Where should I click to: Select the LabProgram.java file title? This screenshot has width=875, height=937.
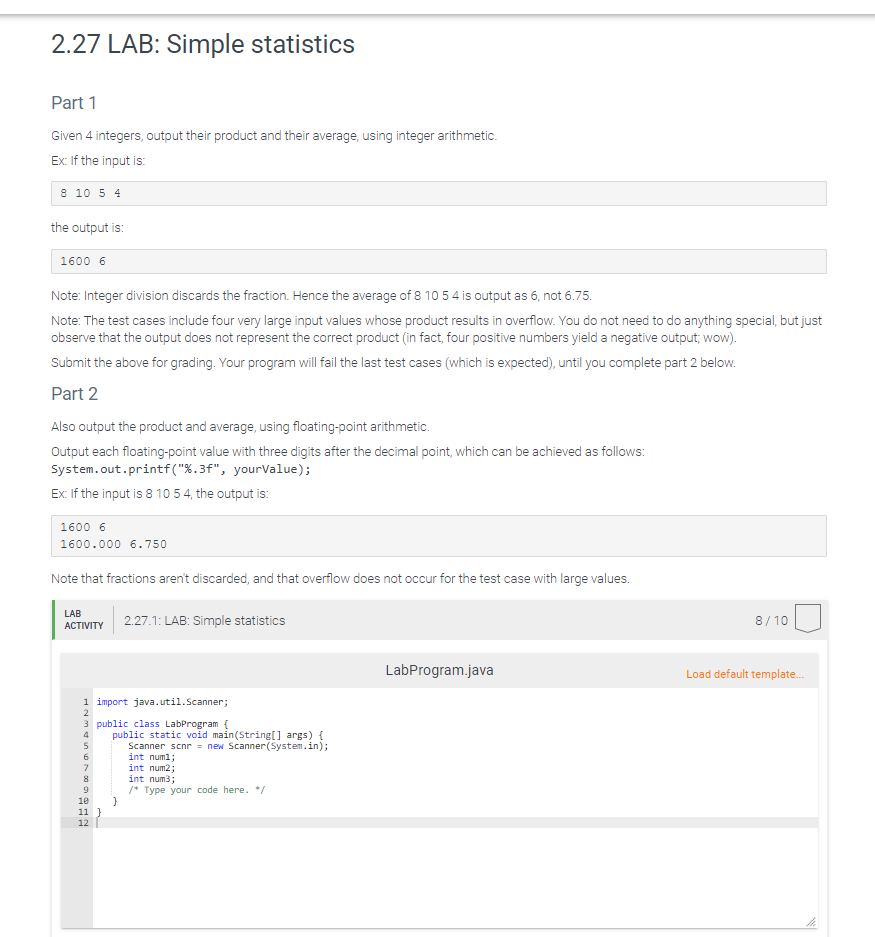[439, 670]
